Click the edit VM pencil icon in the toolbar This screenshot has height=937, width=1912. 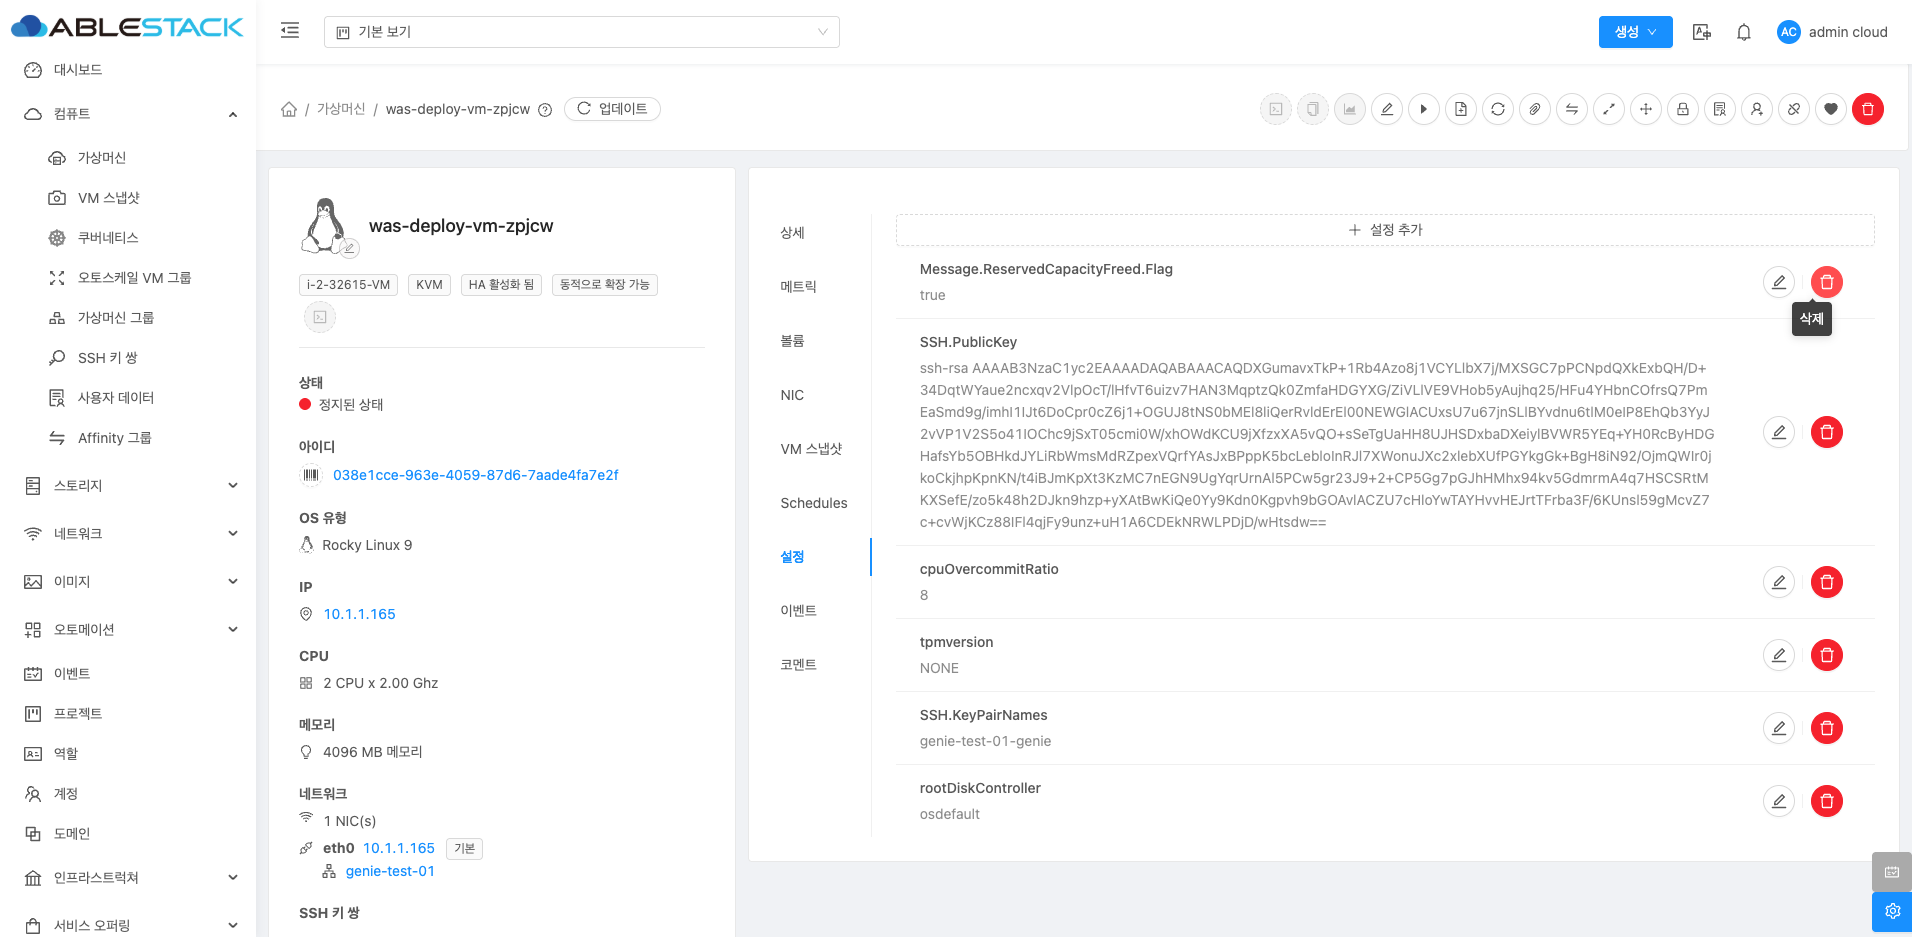1386,109
